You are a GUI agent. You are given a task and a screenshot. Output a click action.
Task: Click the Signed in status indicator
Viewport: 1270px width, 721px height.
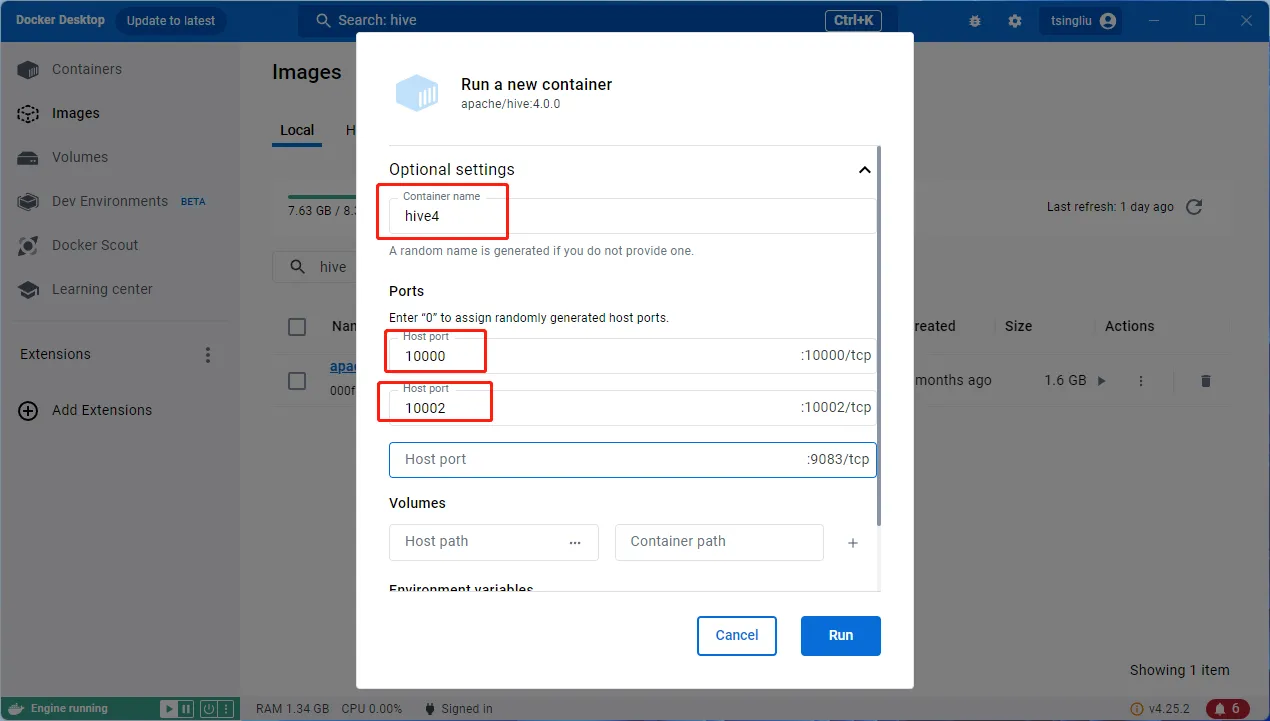coord(459,709)
